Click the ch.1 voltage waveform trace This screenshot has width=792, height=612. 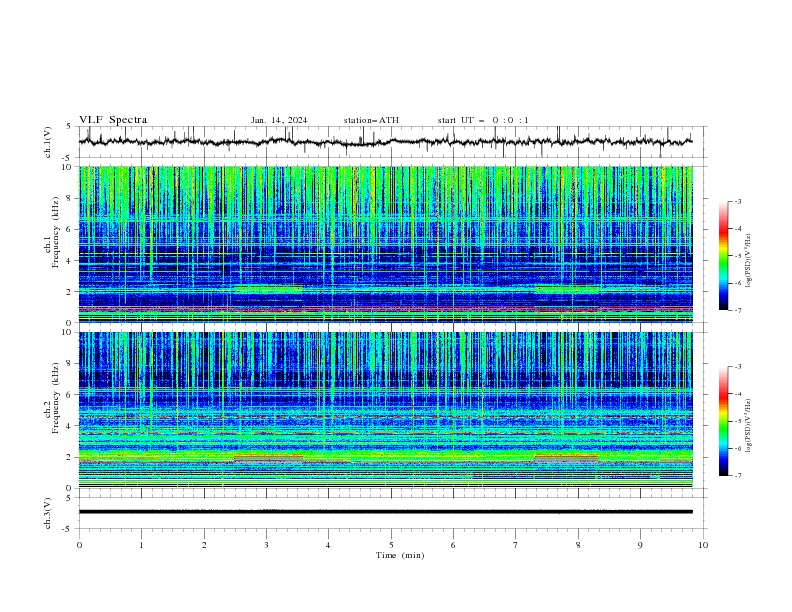[385, 142]
